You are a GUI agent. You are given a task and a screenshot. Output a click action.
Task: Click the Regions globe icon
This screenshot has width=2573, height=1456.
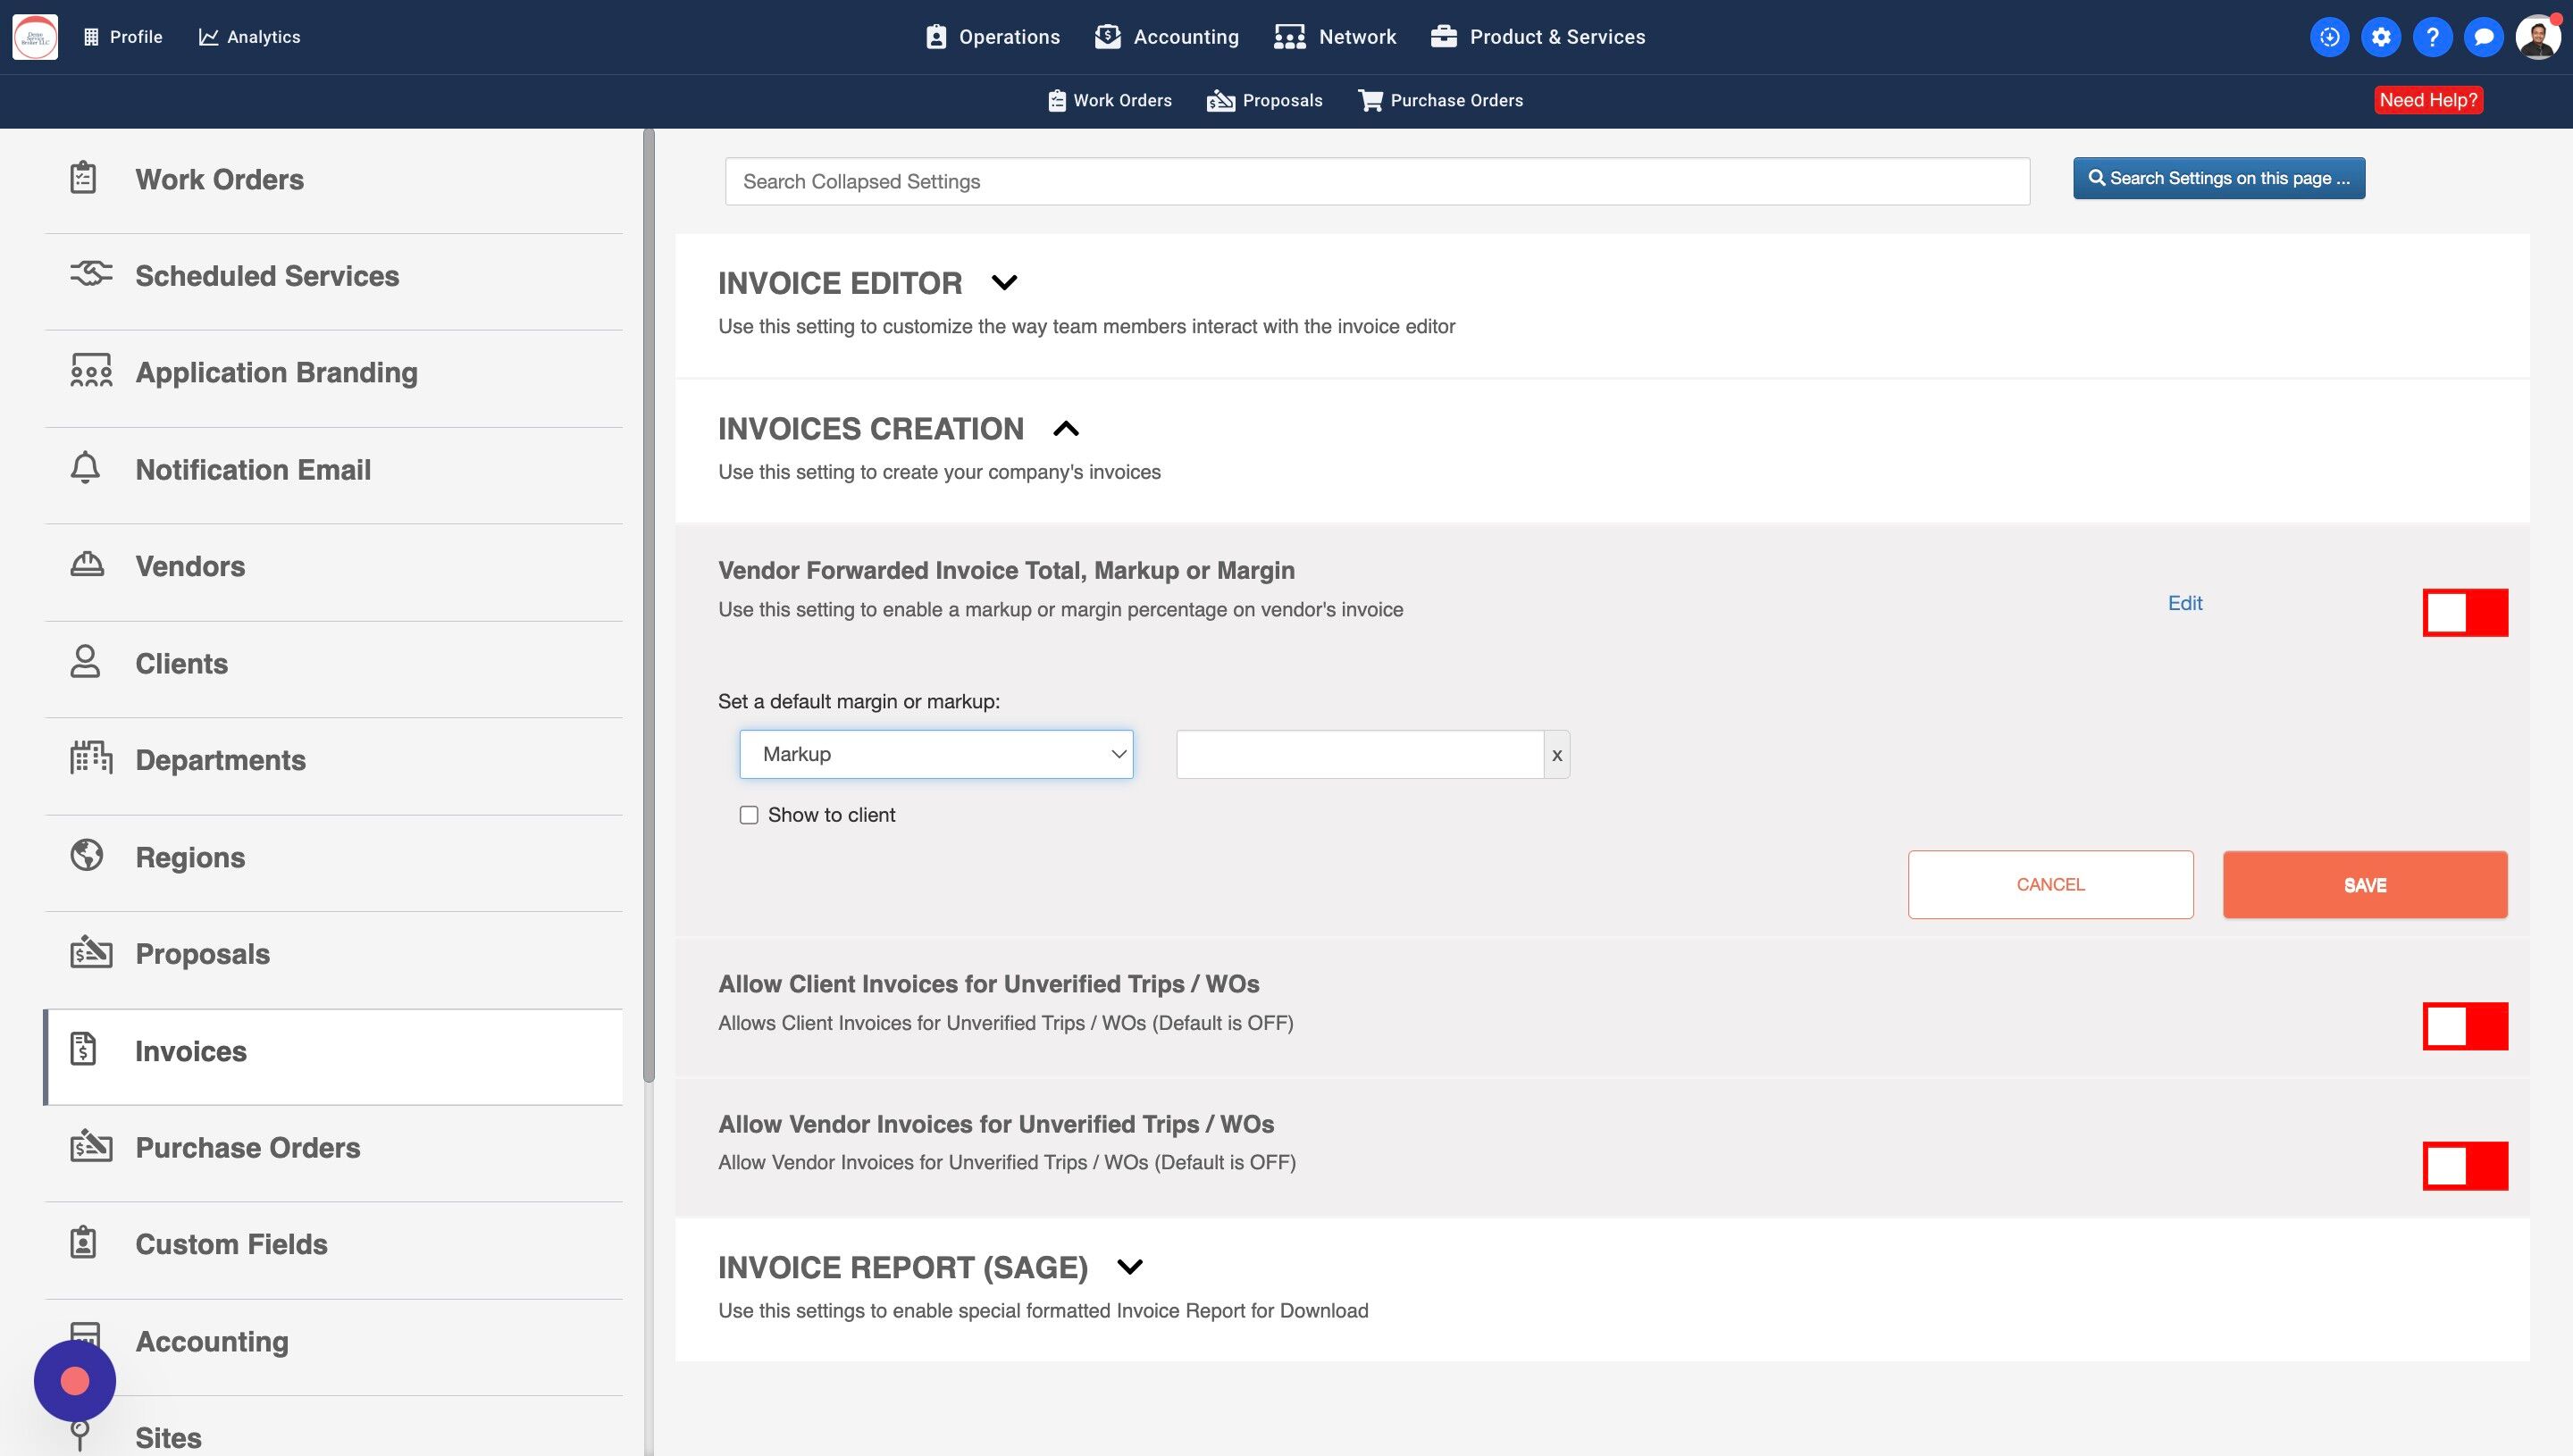click(x=87, y=855)
